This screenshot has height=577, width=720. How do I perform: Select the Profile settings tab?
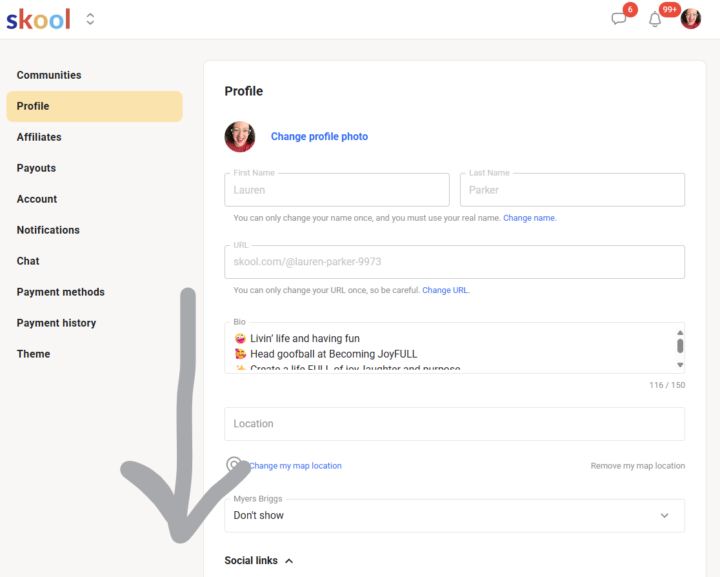coord(95,106)
